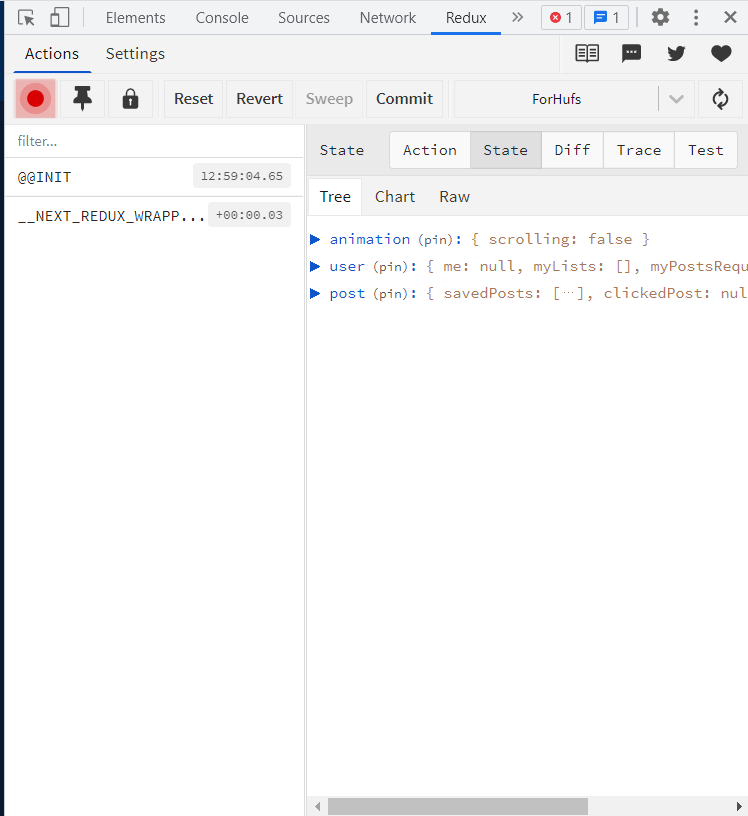The height and width of the screenshot is (816, 748).
Task: Open the Redux documentation book icon
Action: [x=587, y=54]
